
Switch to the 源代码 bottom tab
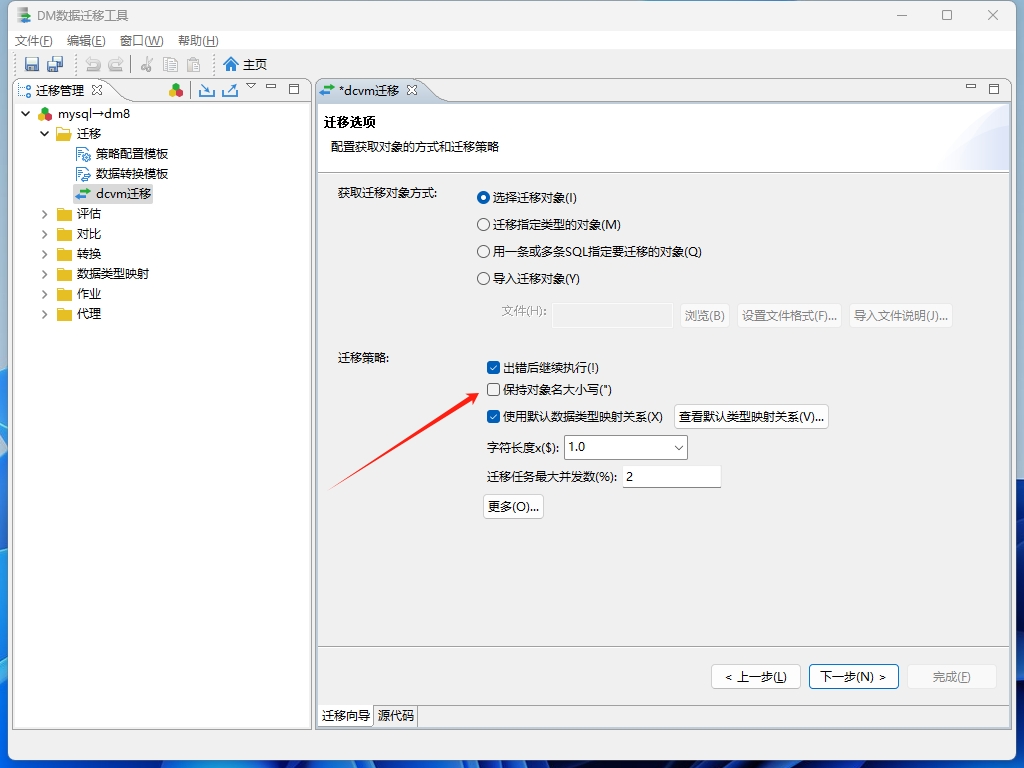(396, 716)
